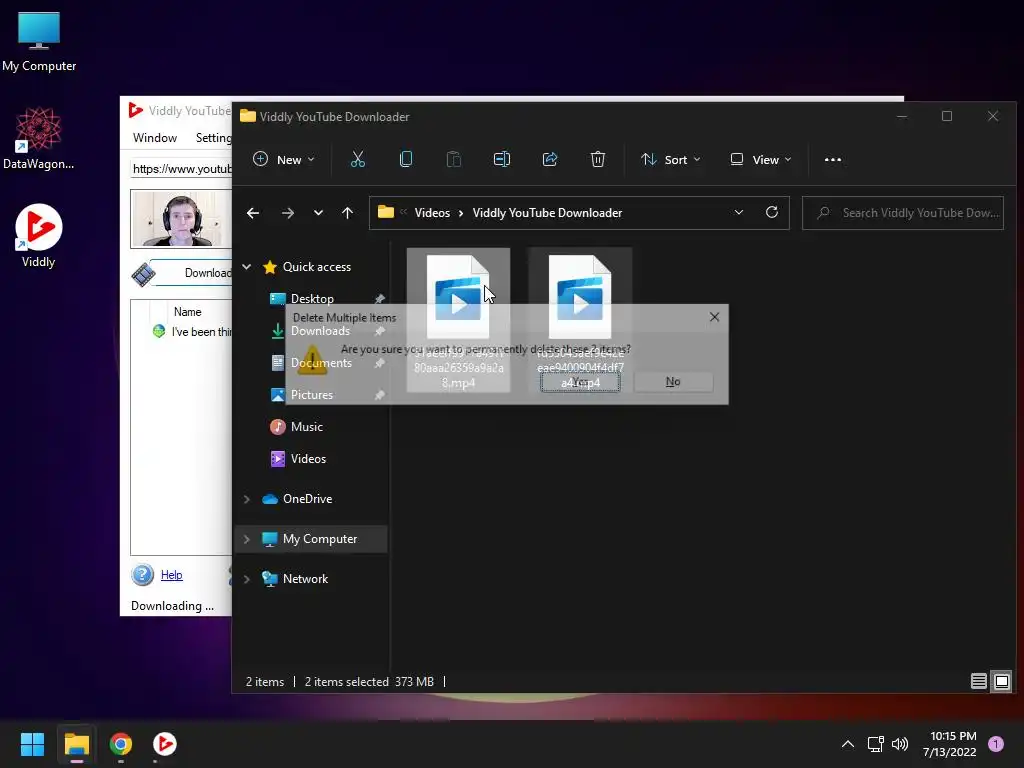Click the Cut scissors icon in Explorer toolbar
Screen dimensions: 1024x768
tap(357, 159)
